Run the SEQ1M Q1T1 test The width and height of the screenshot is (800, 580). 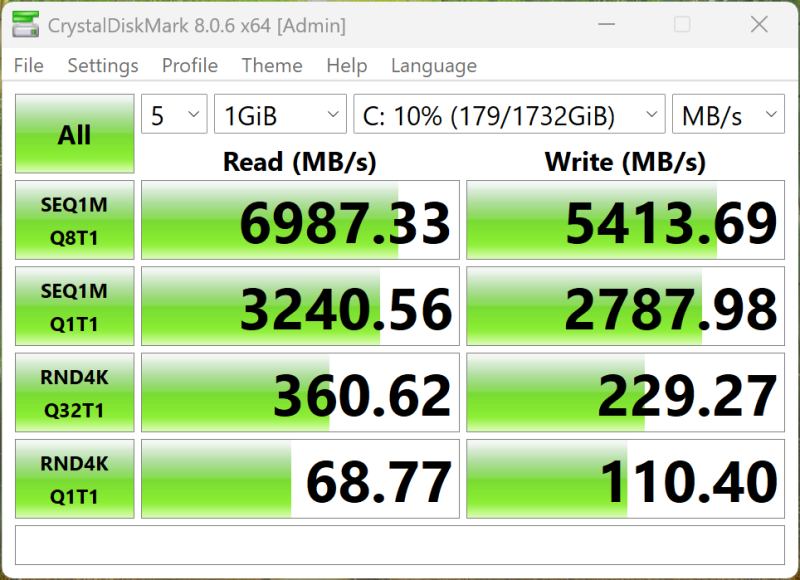pos(74,306)
